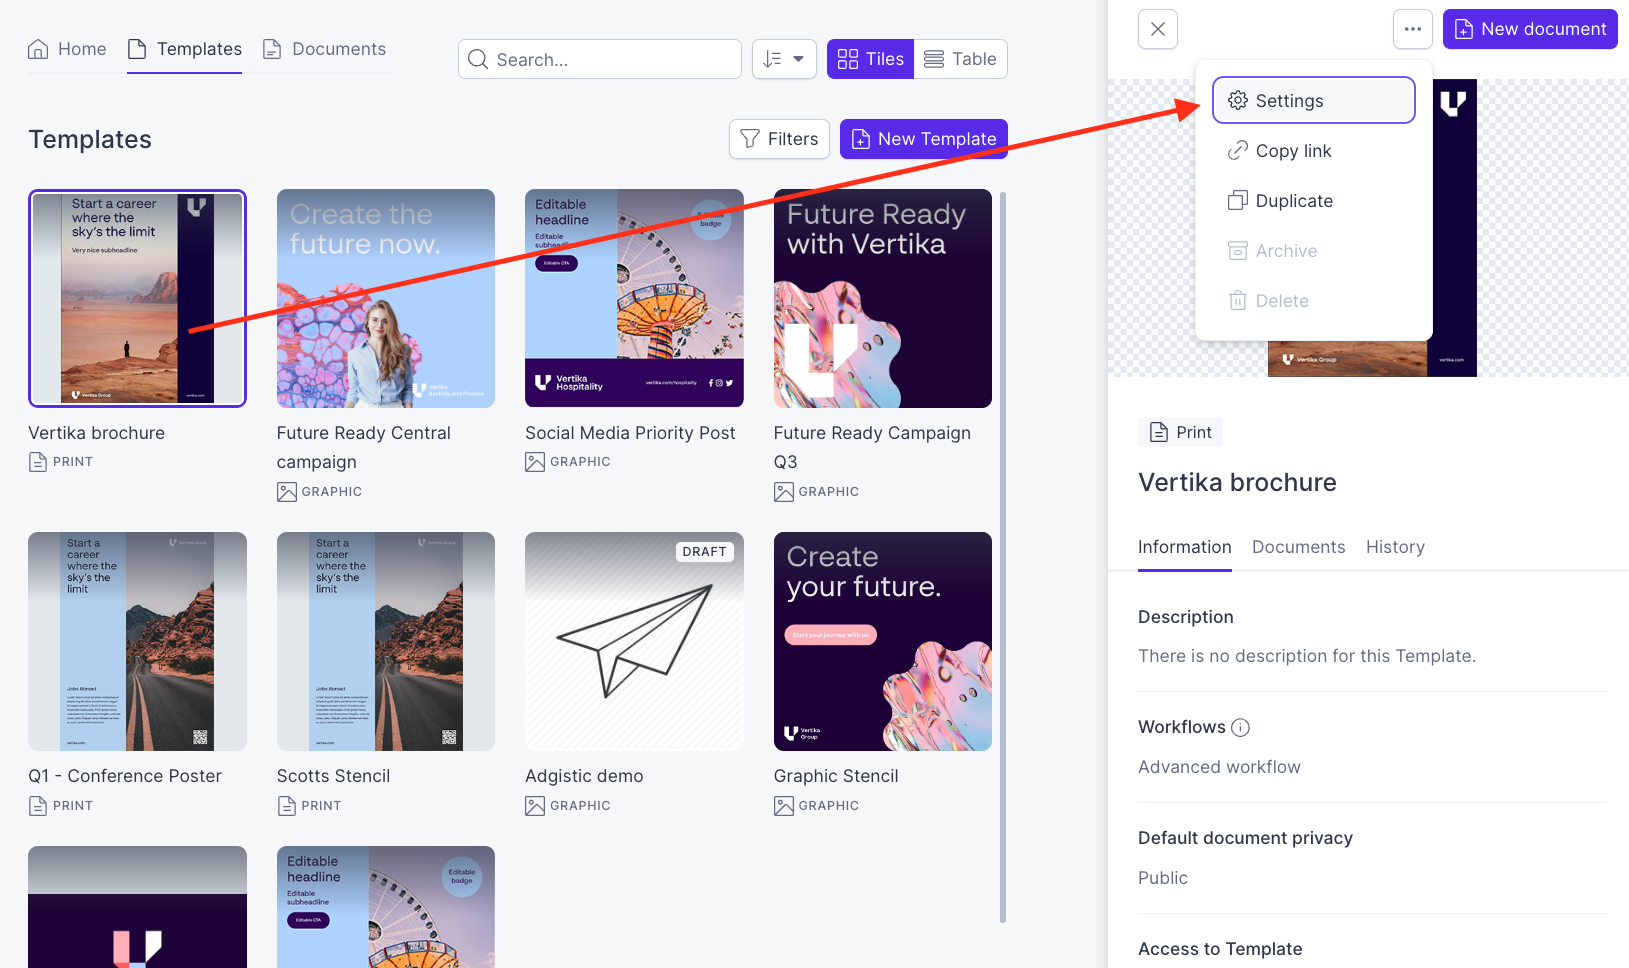Click the GRAPHIC icon under Social Media Priority Post
Image resolution: width=1629 pixels, height=968 pixels.
(535, 461)
